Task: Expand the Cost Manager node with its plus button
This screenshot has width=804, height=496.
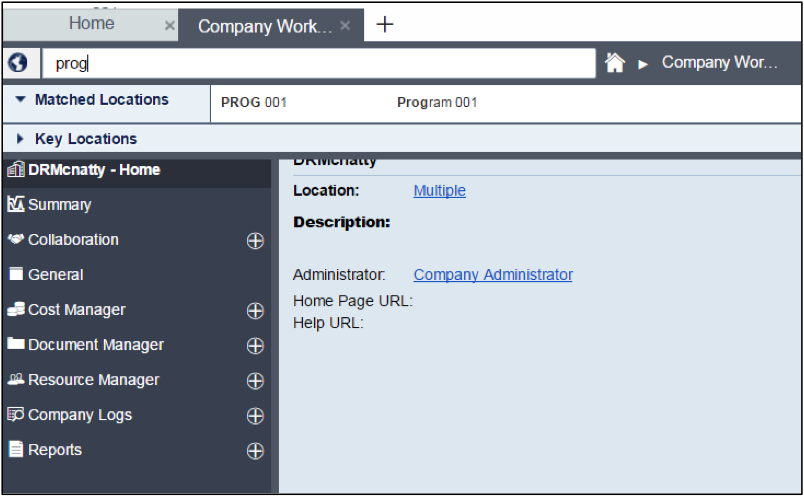Action: pos(255,311)
